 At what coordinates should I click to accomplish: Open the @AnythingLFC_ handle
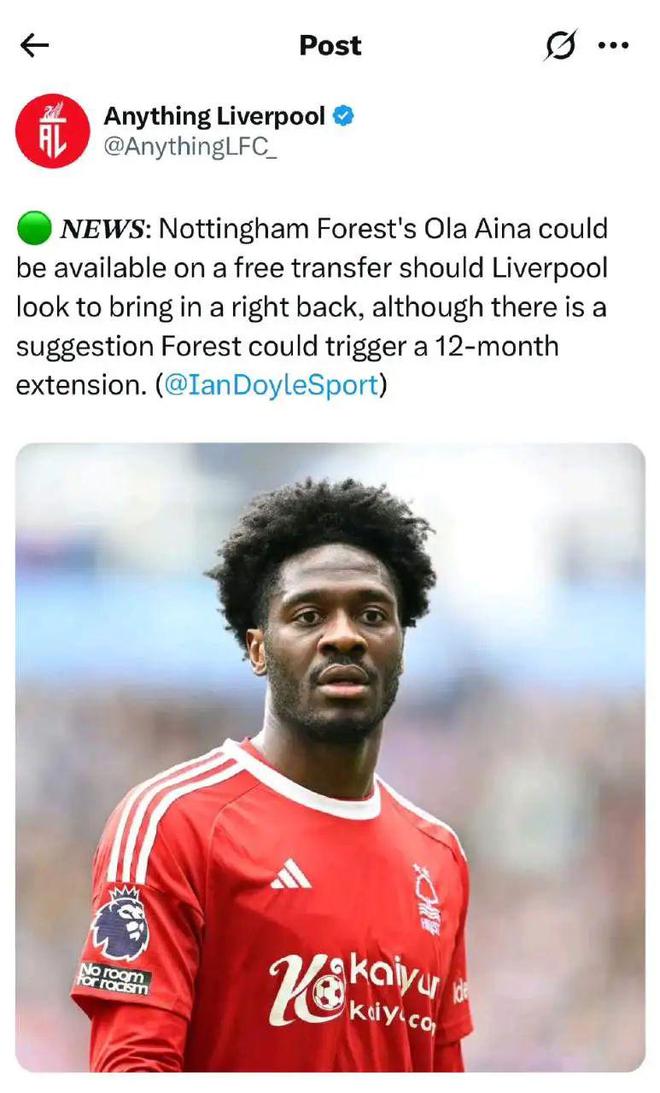coord(190,146)
